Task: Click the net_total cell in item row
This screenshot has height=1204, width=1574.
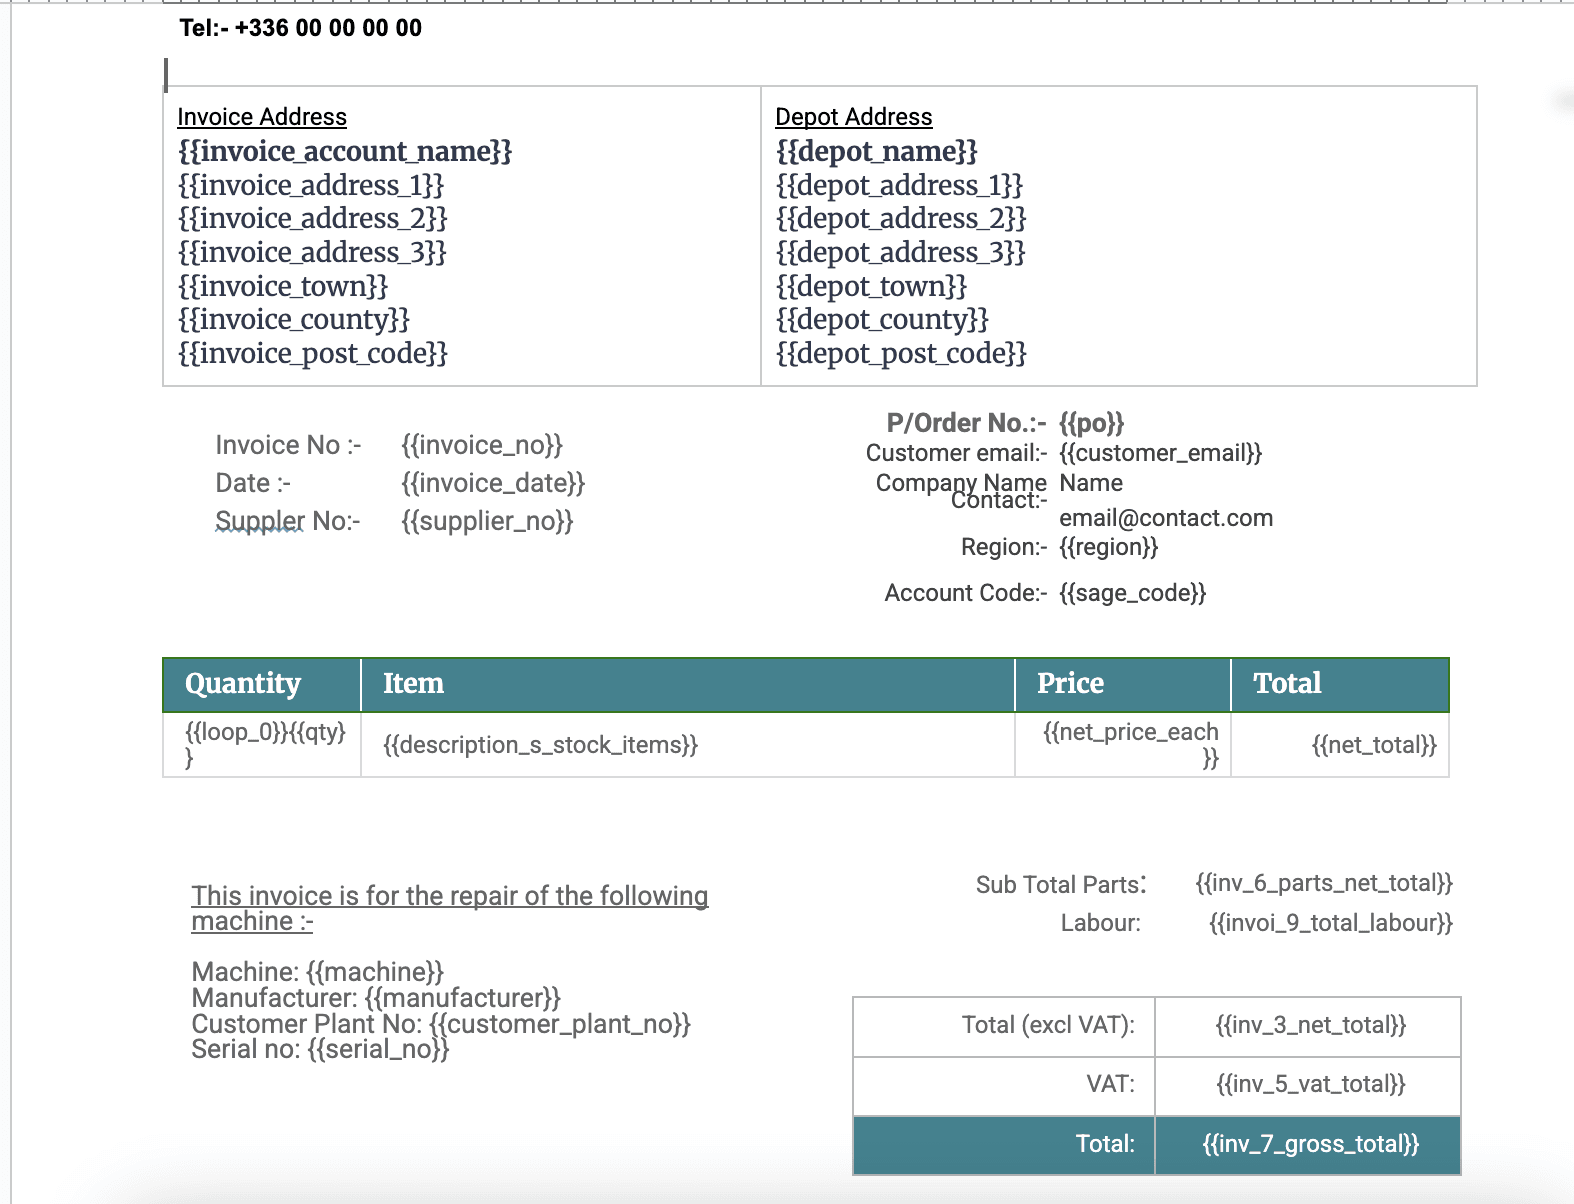Action: [x=1373, y=745]
